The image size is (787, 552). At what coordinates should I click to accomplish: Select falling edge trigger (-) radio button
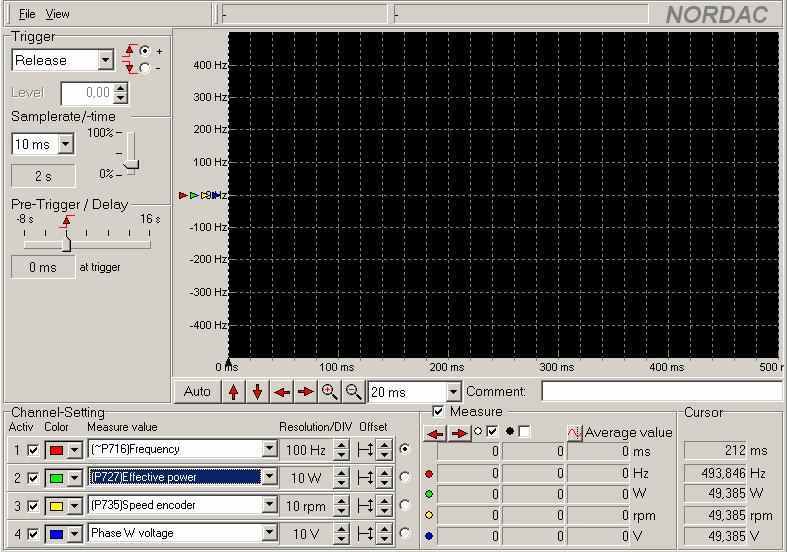(x=145, y=68)
